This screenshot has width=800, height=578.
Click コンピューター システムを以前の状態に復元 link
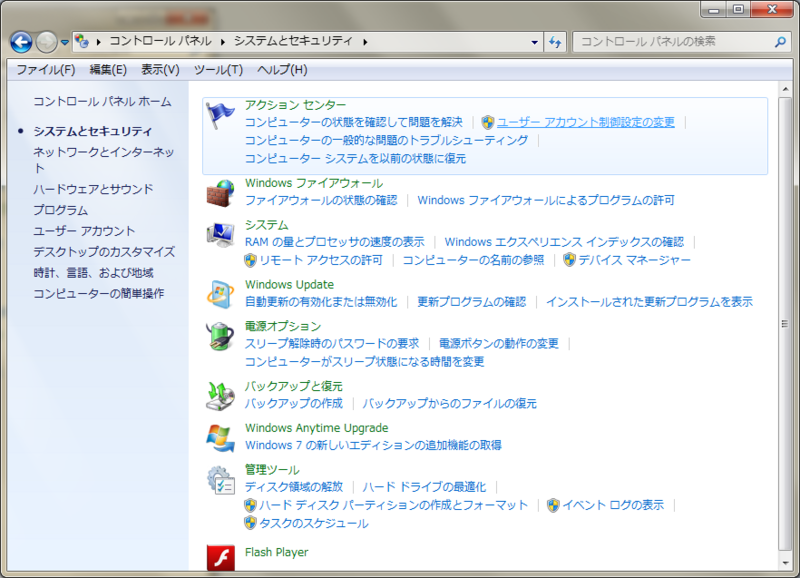[x=355, y=159]
